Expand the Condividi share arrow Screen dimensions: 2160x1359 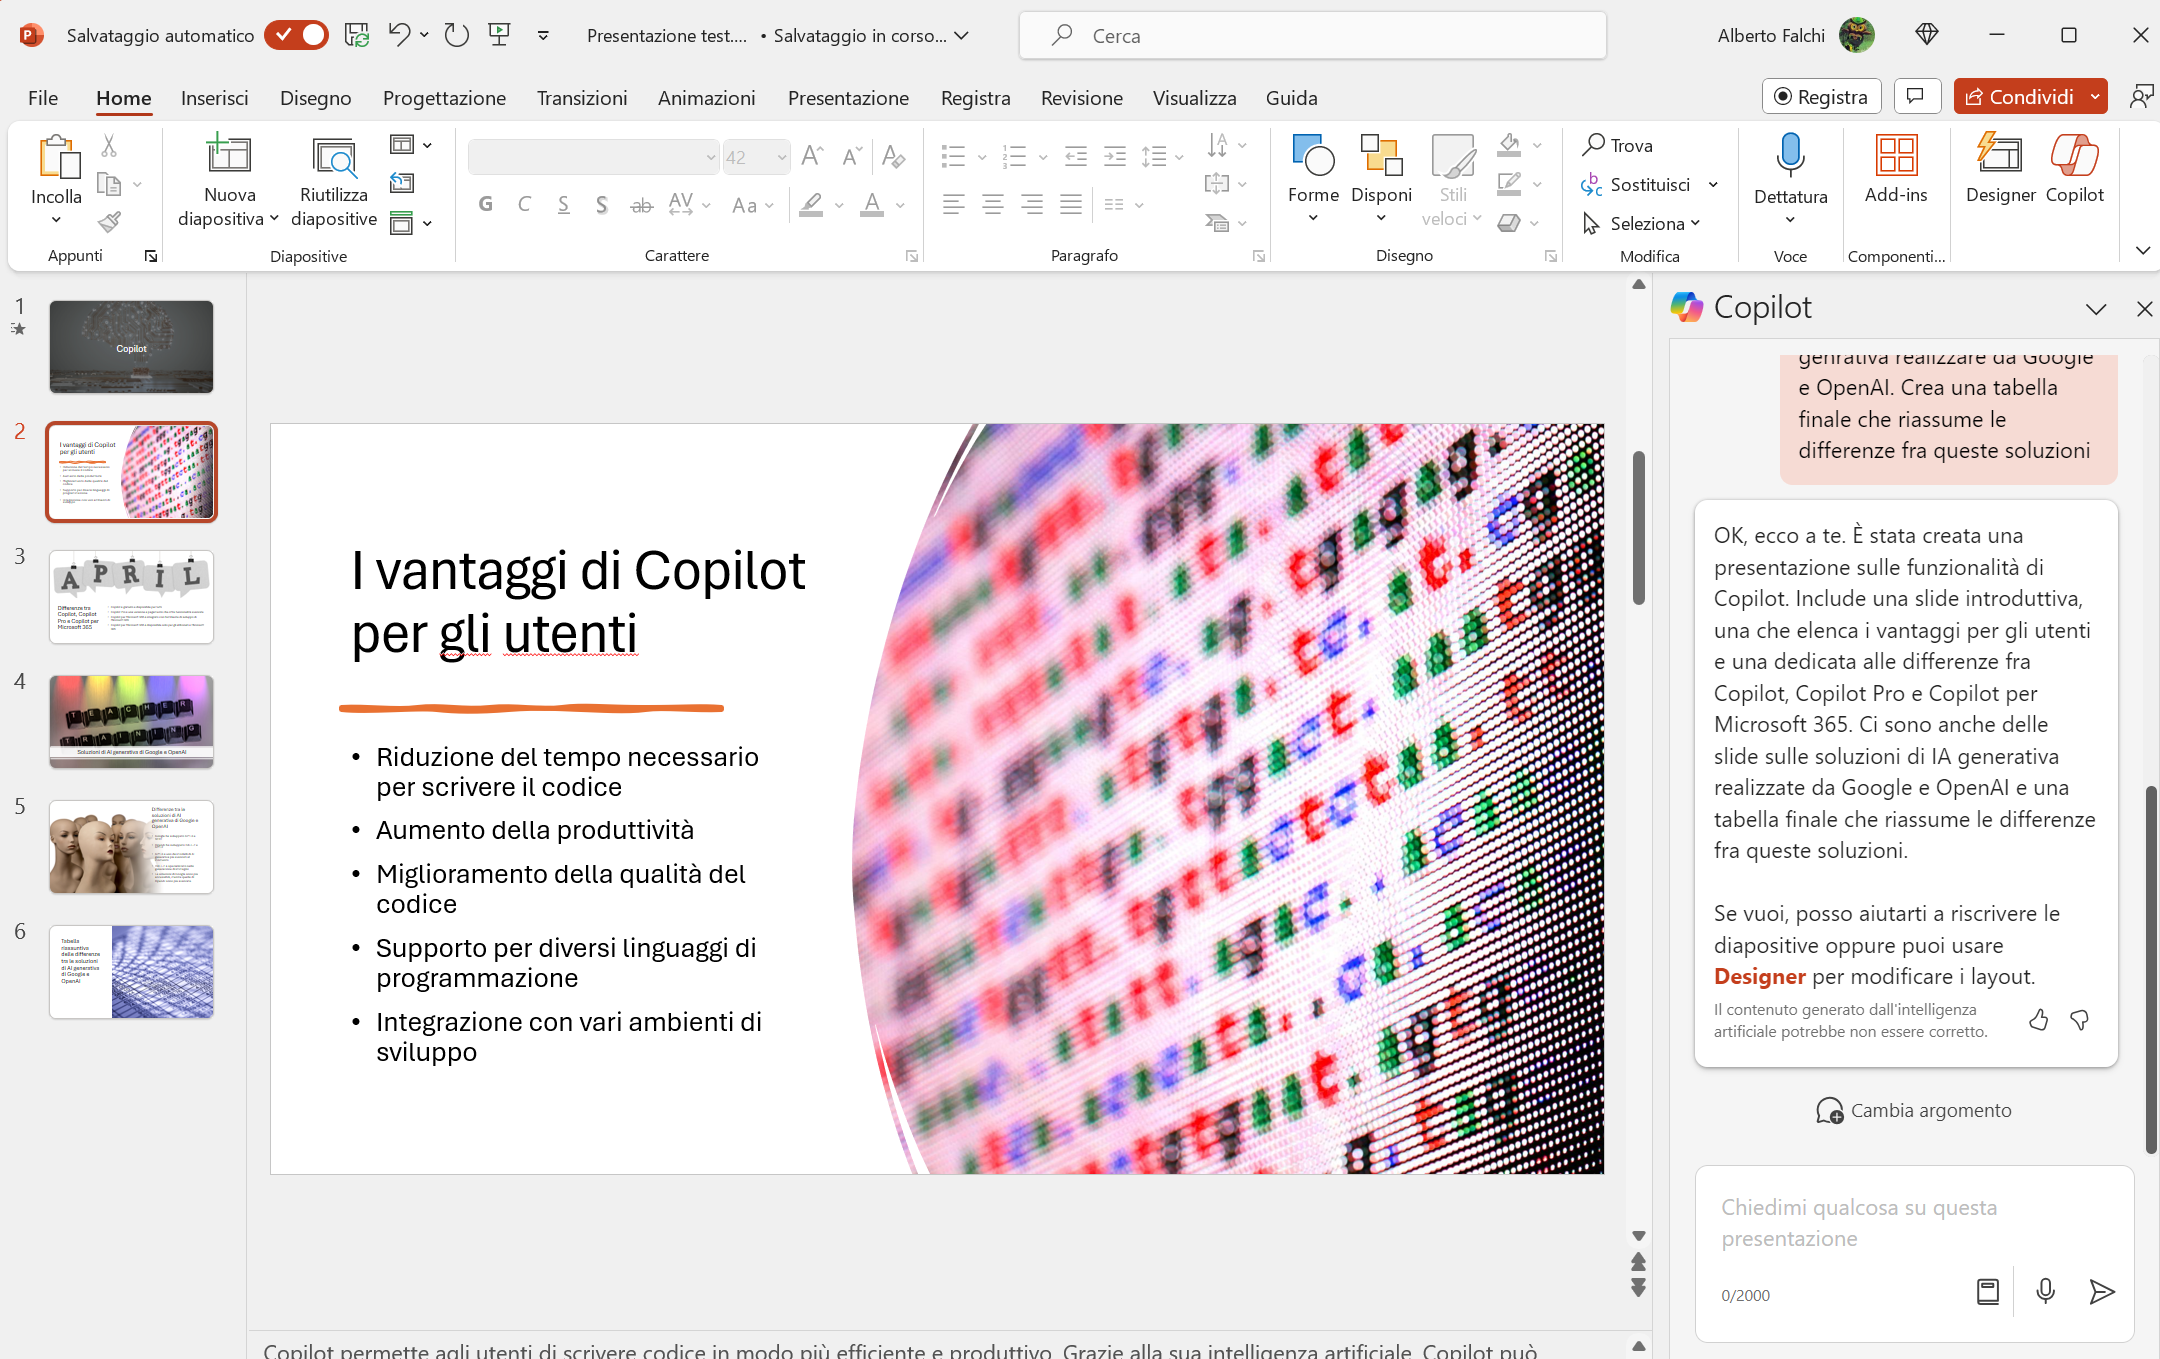(2095, 97)
